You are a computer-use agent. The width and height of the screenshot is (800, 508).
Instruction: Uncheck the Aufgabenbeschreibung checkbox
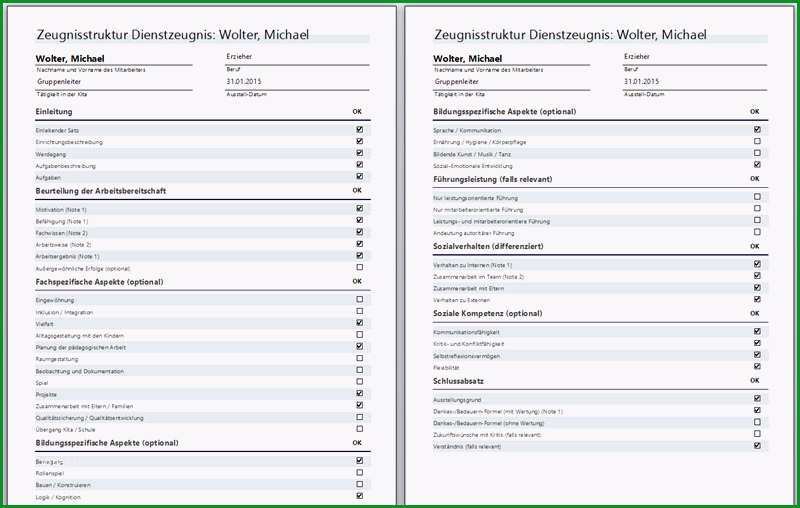(360, 165)
